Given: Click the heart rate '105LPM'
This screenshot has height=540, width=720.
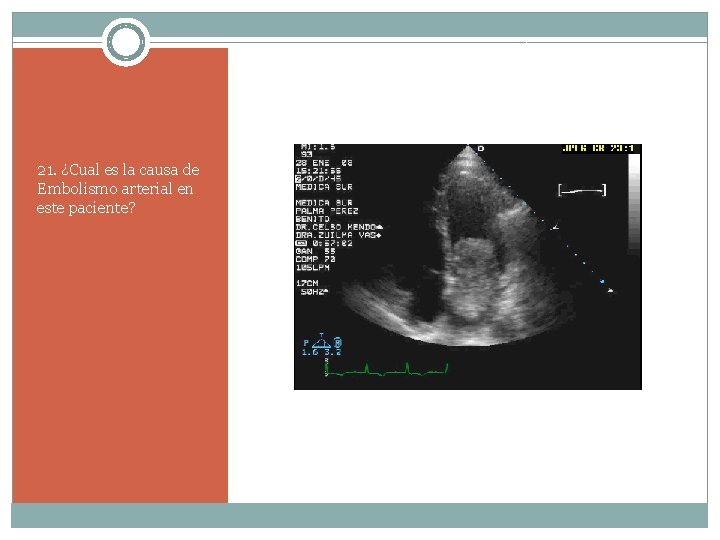Looking at the screenshot, I should tap(312, 267).
